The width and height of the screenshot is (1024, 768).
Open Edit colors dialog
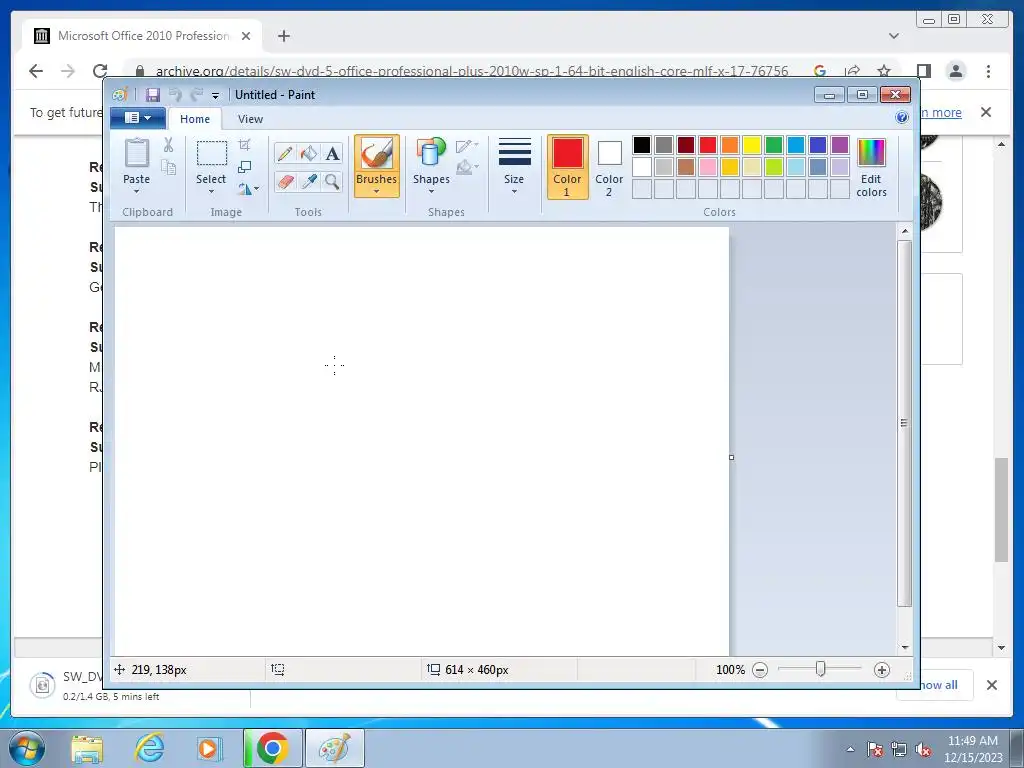tap(871, 167)
